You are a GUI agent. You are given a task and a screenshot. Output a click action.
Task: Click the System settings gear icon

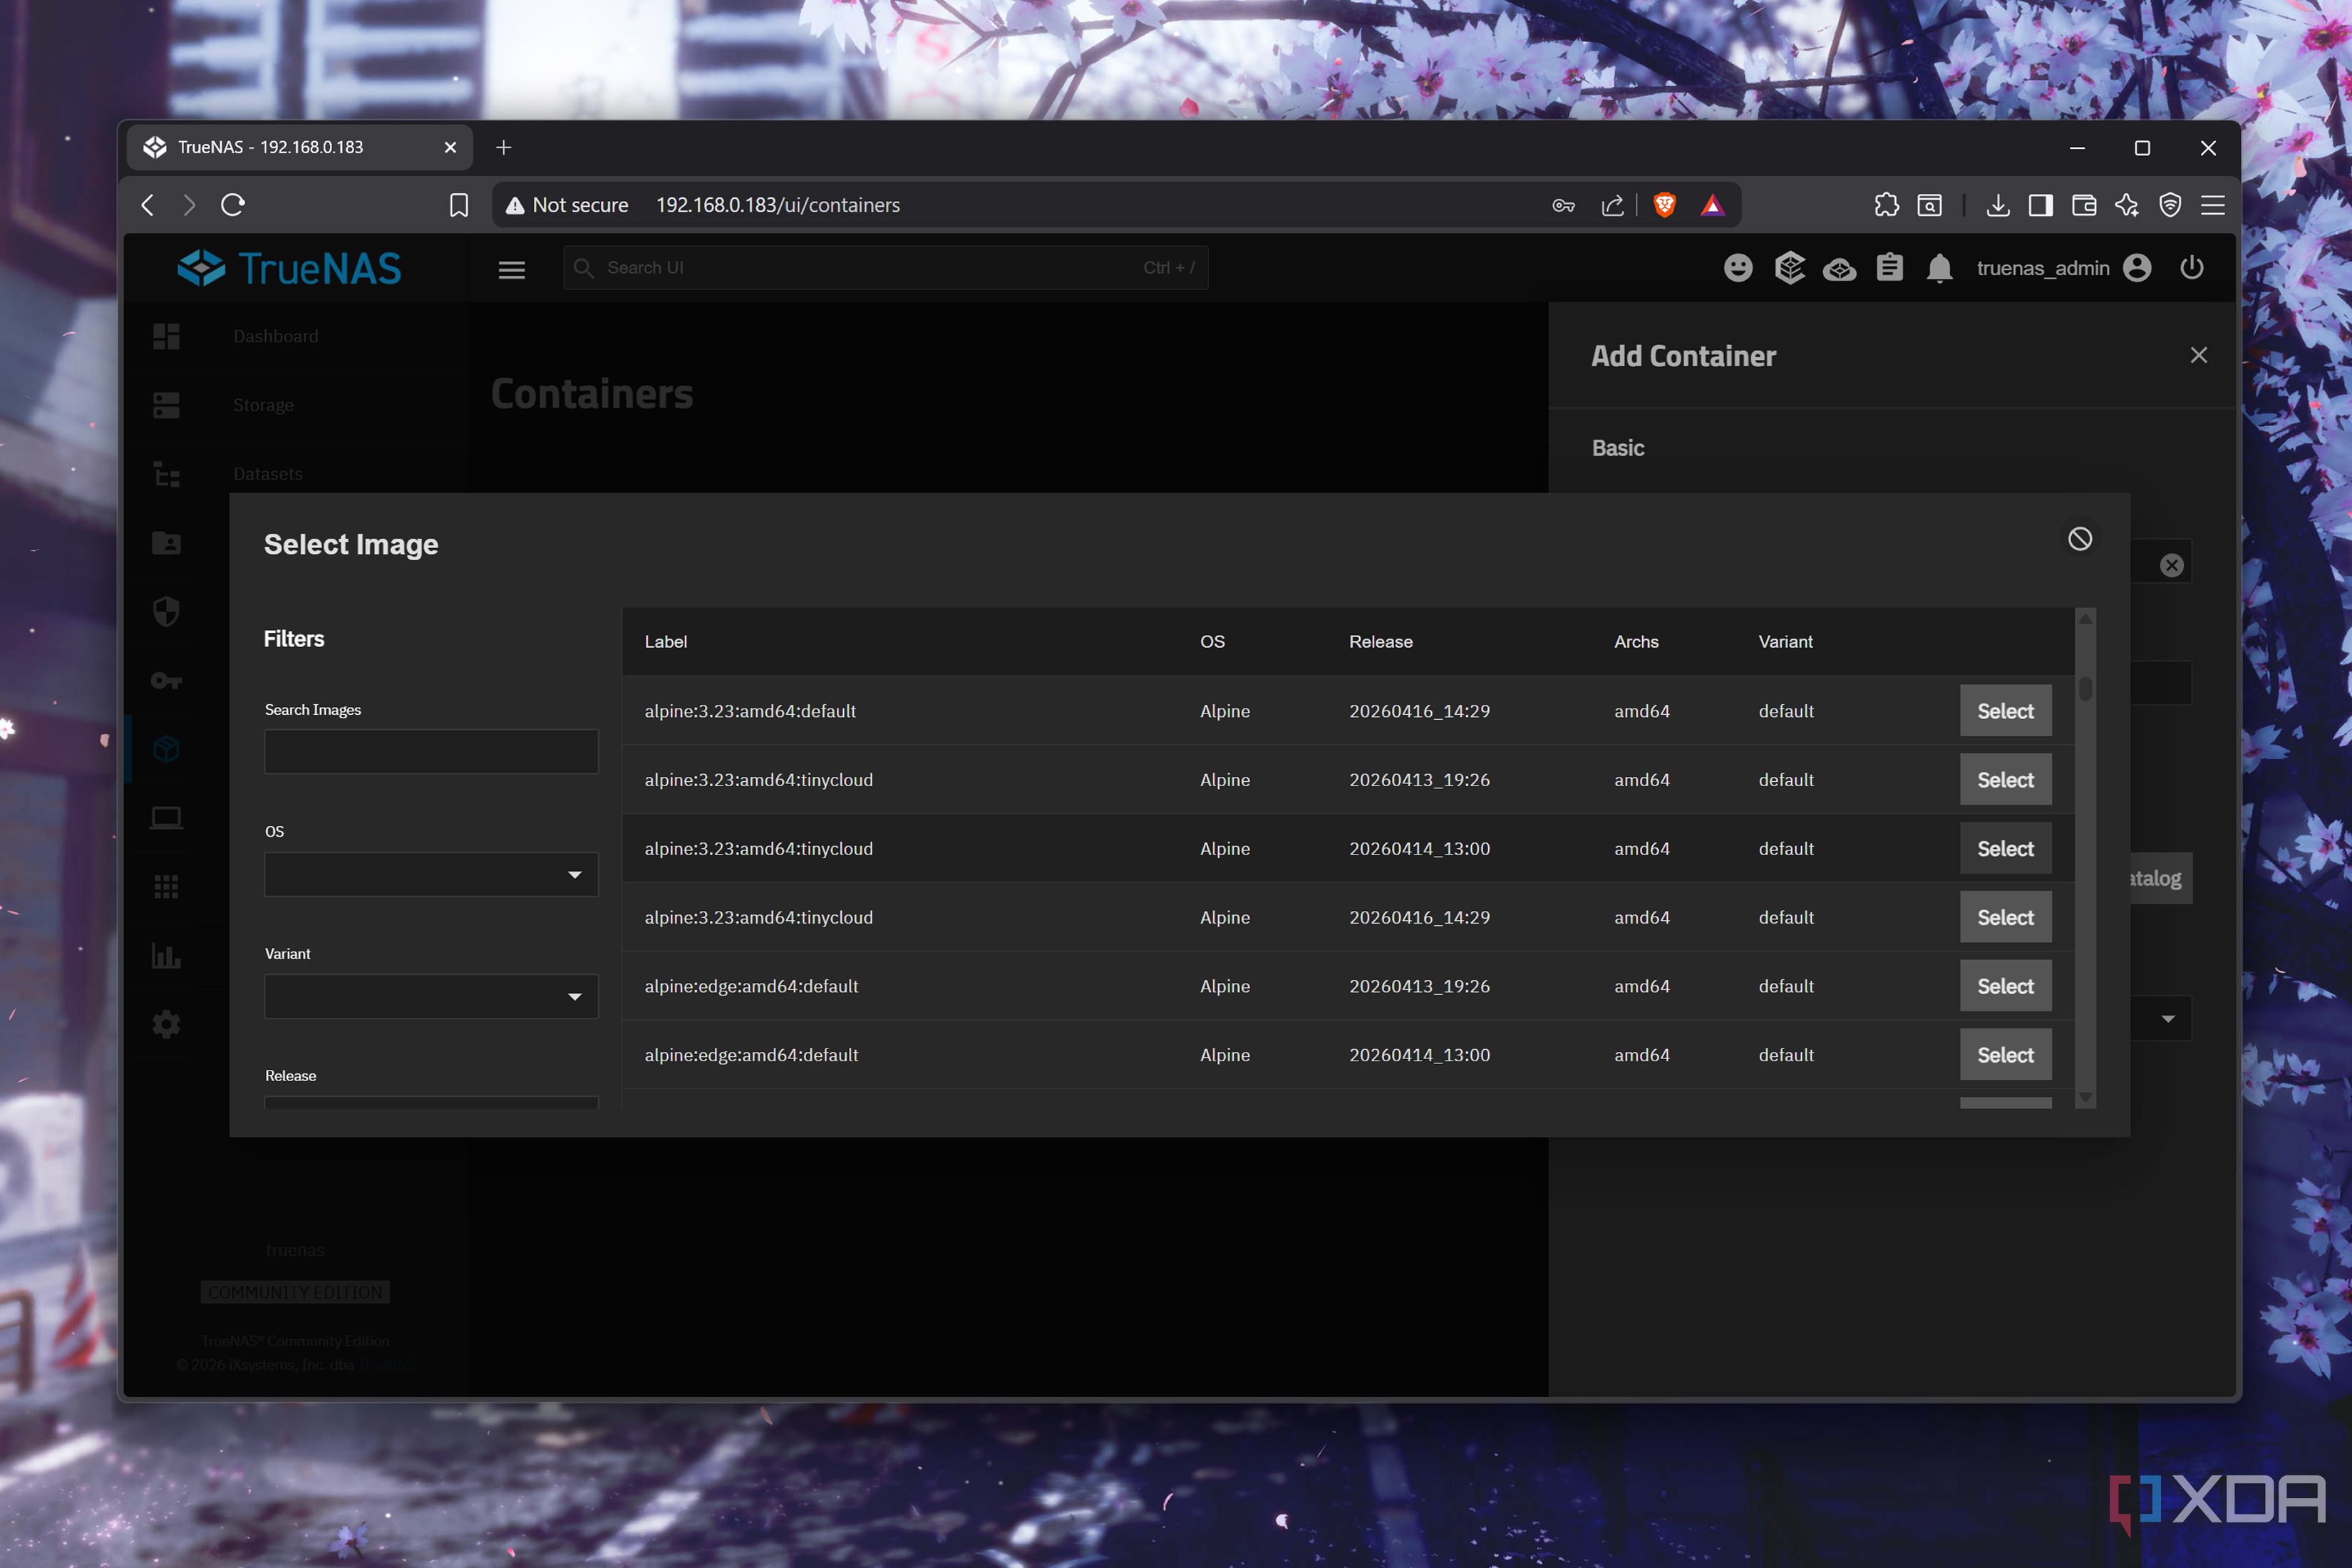point(166,1024)
